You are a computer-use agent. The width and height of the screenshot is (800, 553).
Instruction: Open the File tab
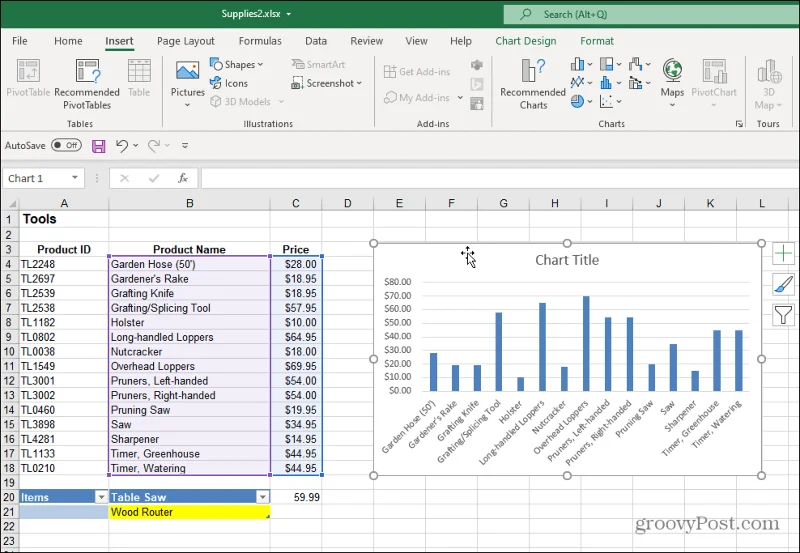tap(20, 41)
